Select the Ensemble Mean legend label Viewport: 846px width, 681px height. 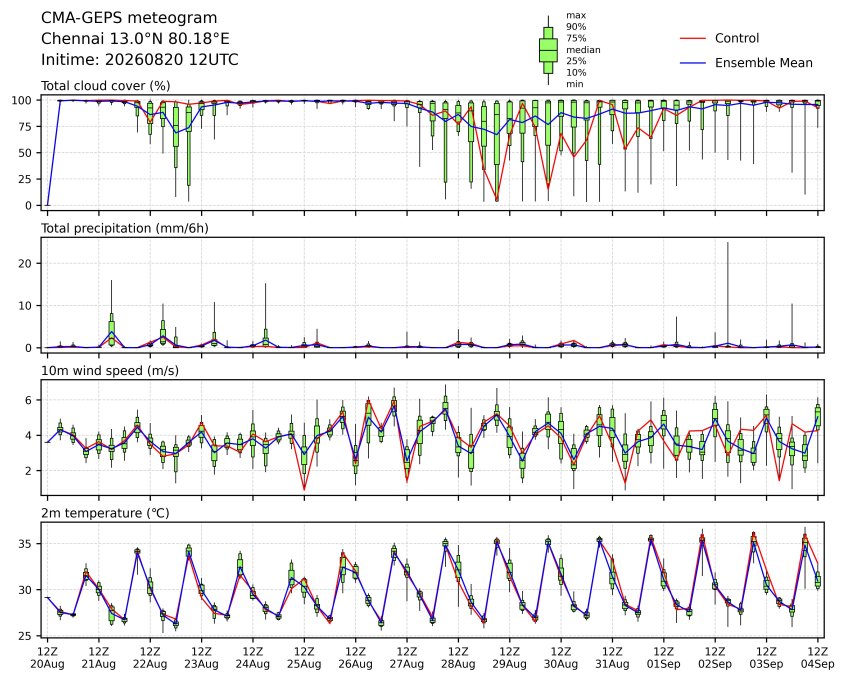[x=763, y=63]
